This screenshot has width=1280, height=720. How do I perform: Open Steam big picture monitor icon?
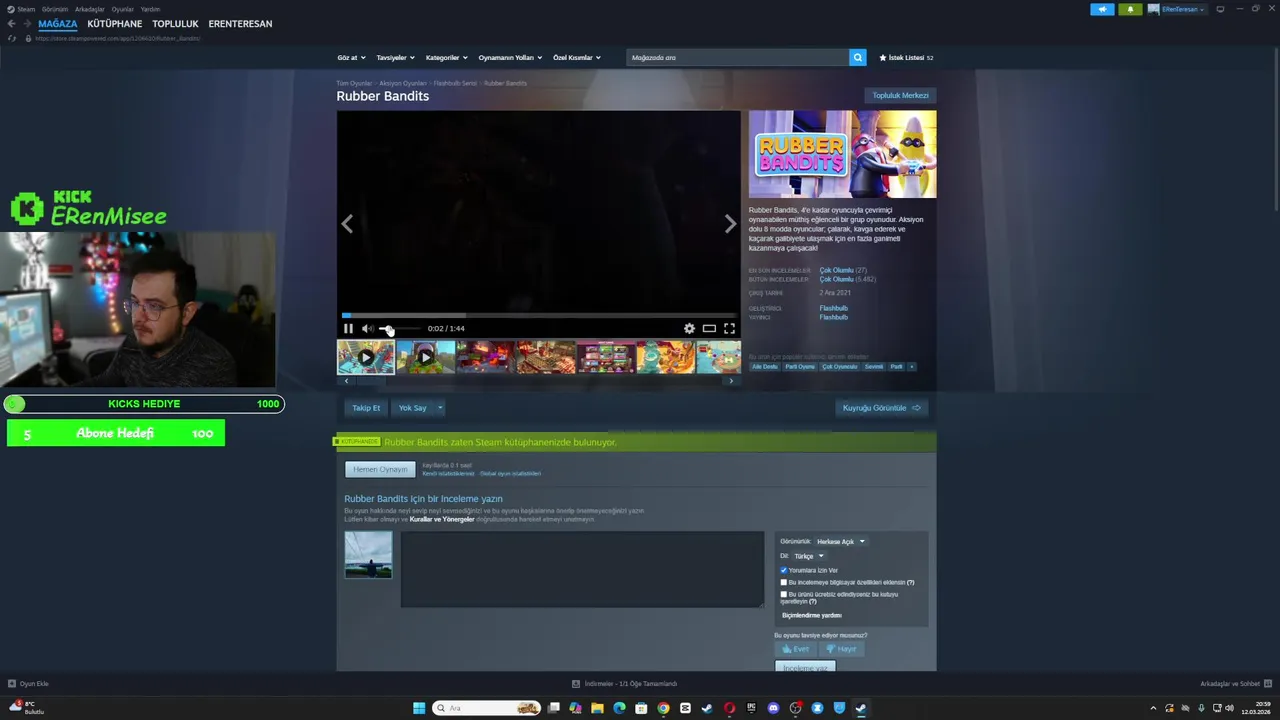click(1220, 9)
